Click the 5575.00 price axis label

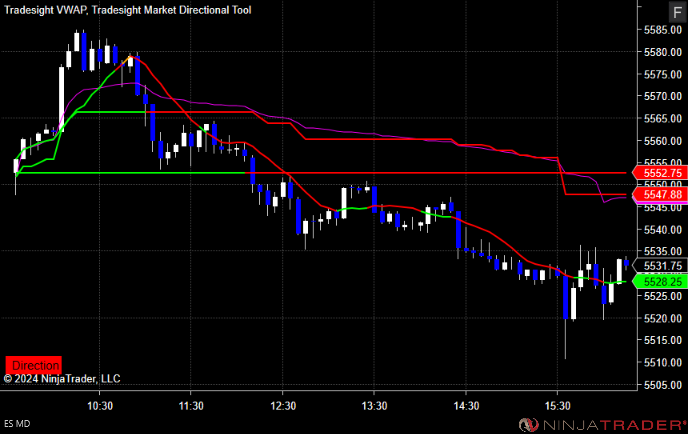(x=663, y=74)
